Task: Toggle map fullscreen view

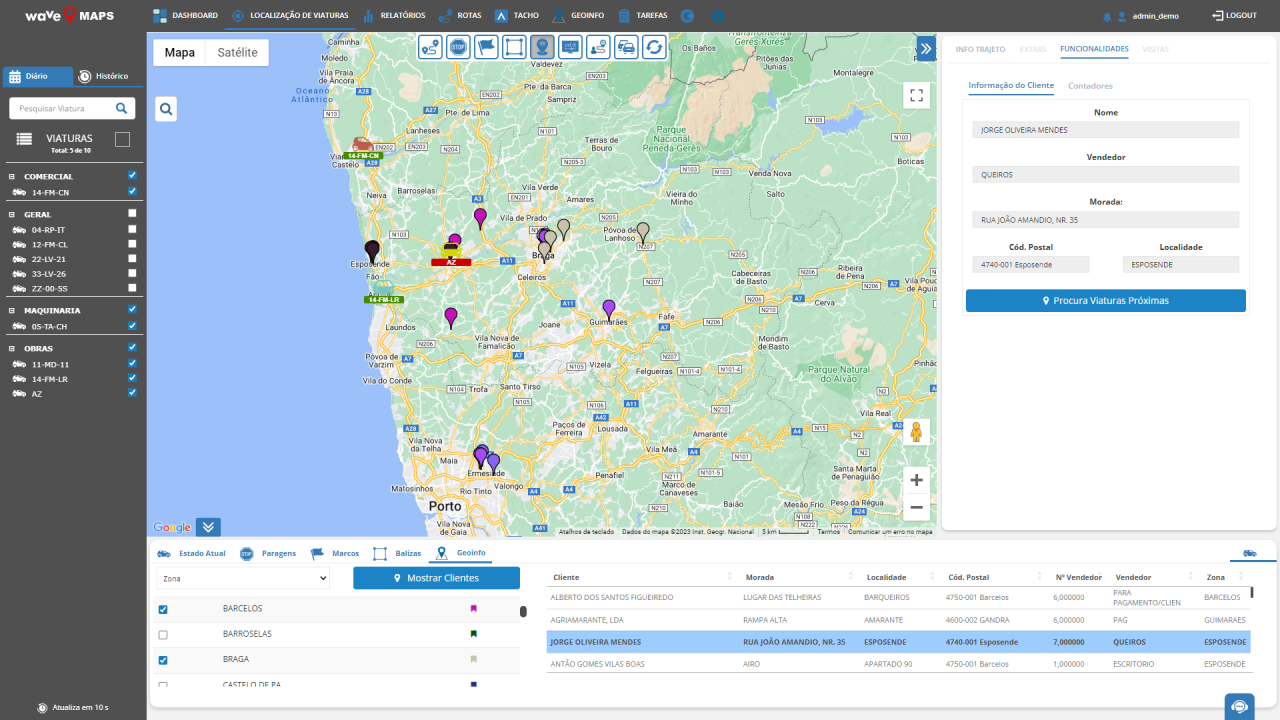Action: pos(916,95)
